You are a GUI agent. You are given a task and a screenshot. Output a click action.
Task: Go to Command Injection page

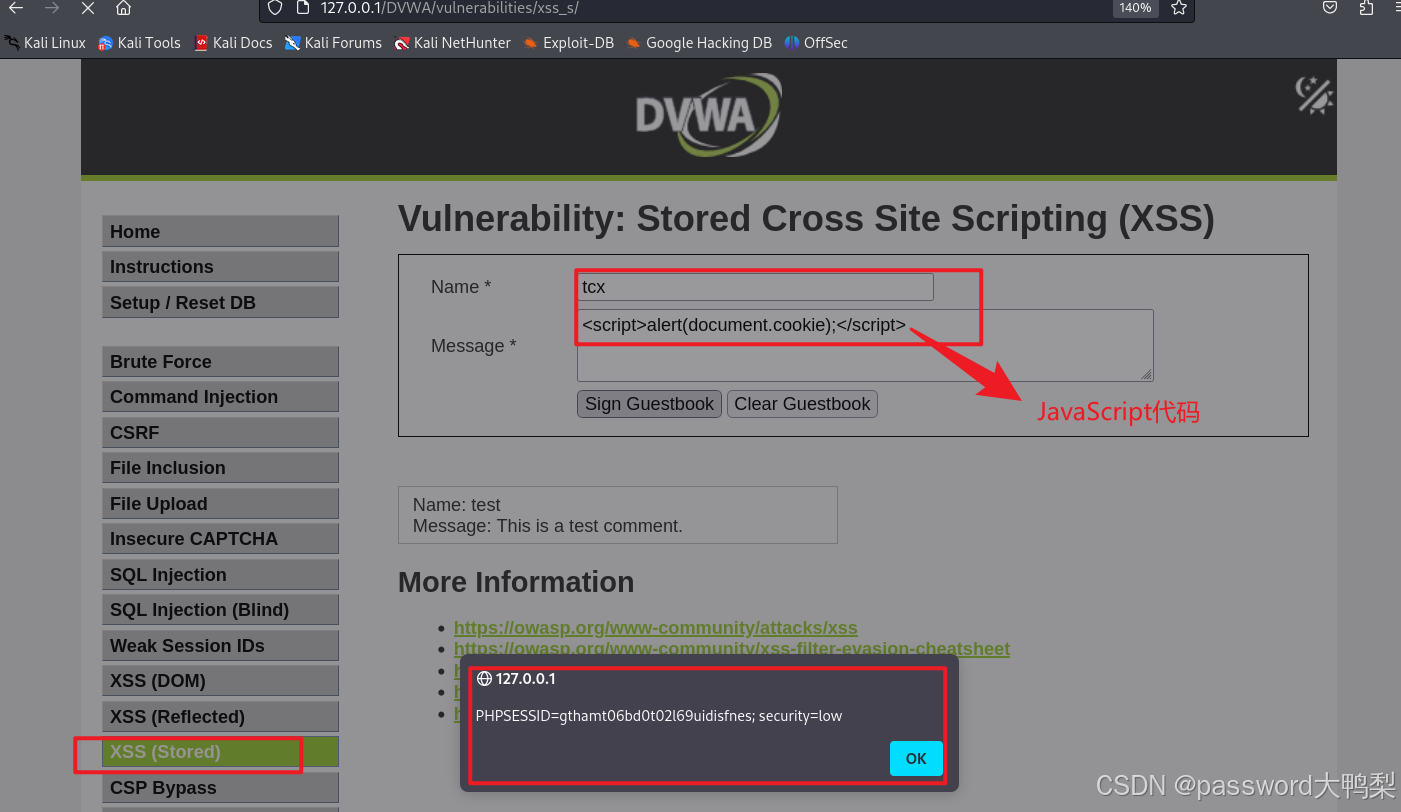(x=220, y=397)
